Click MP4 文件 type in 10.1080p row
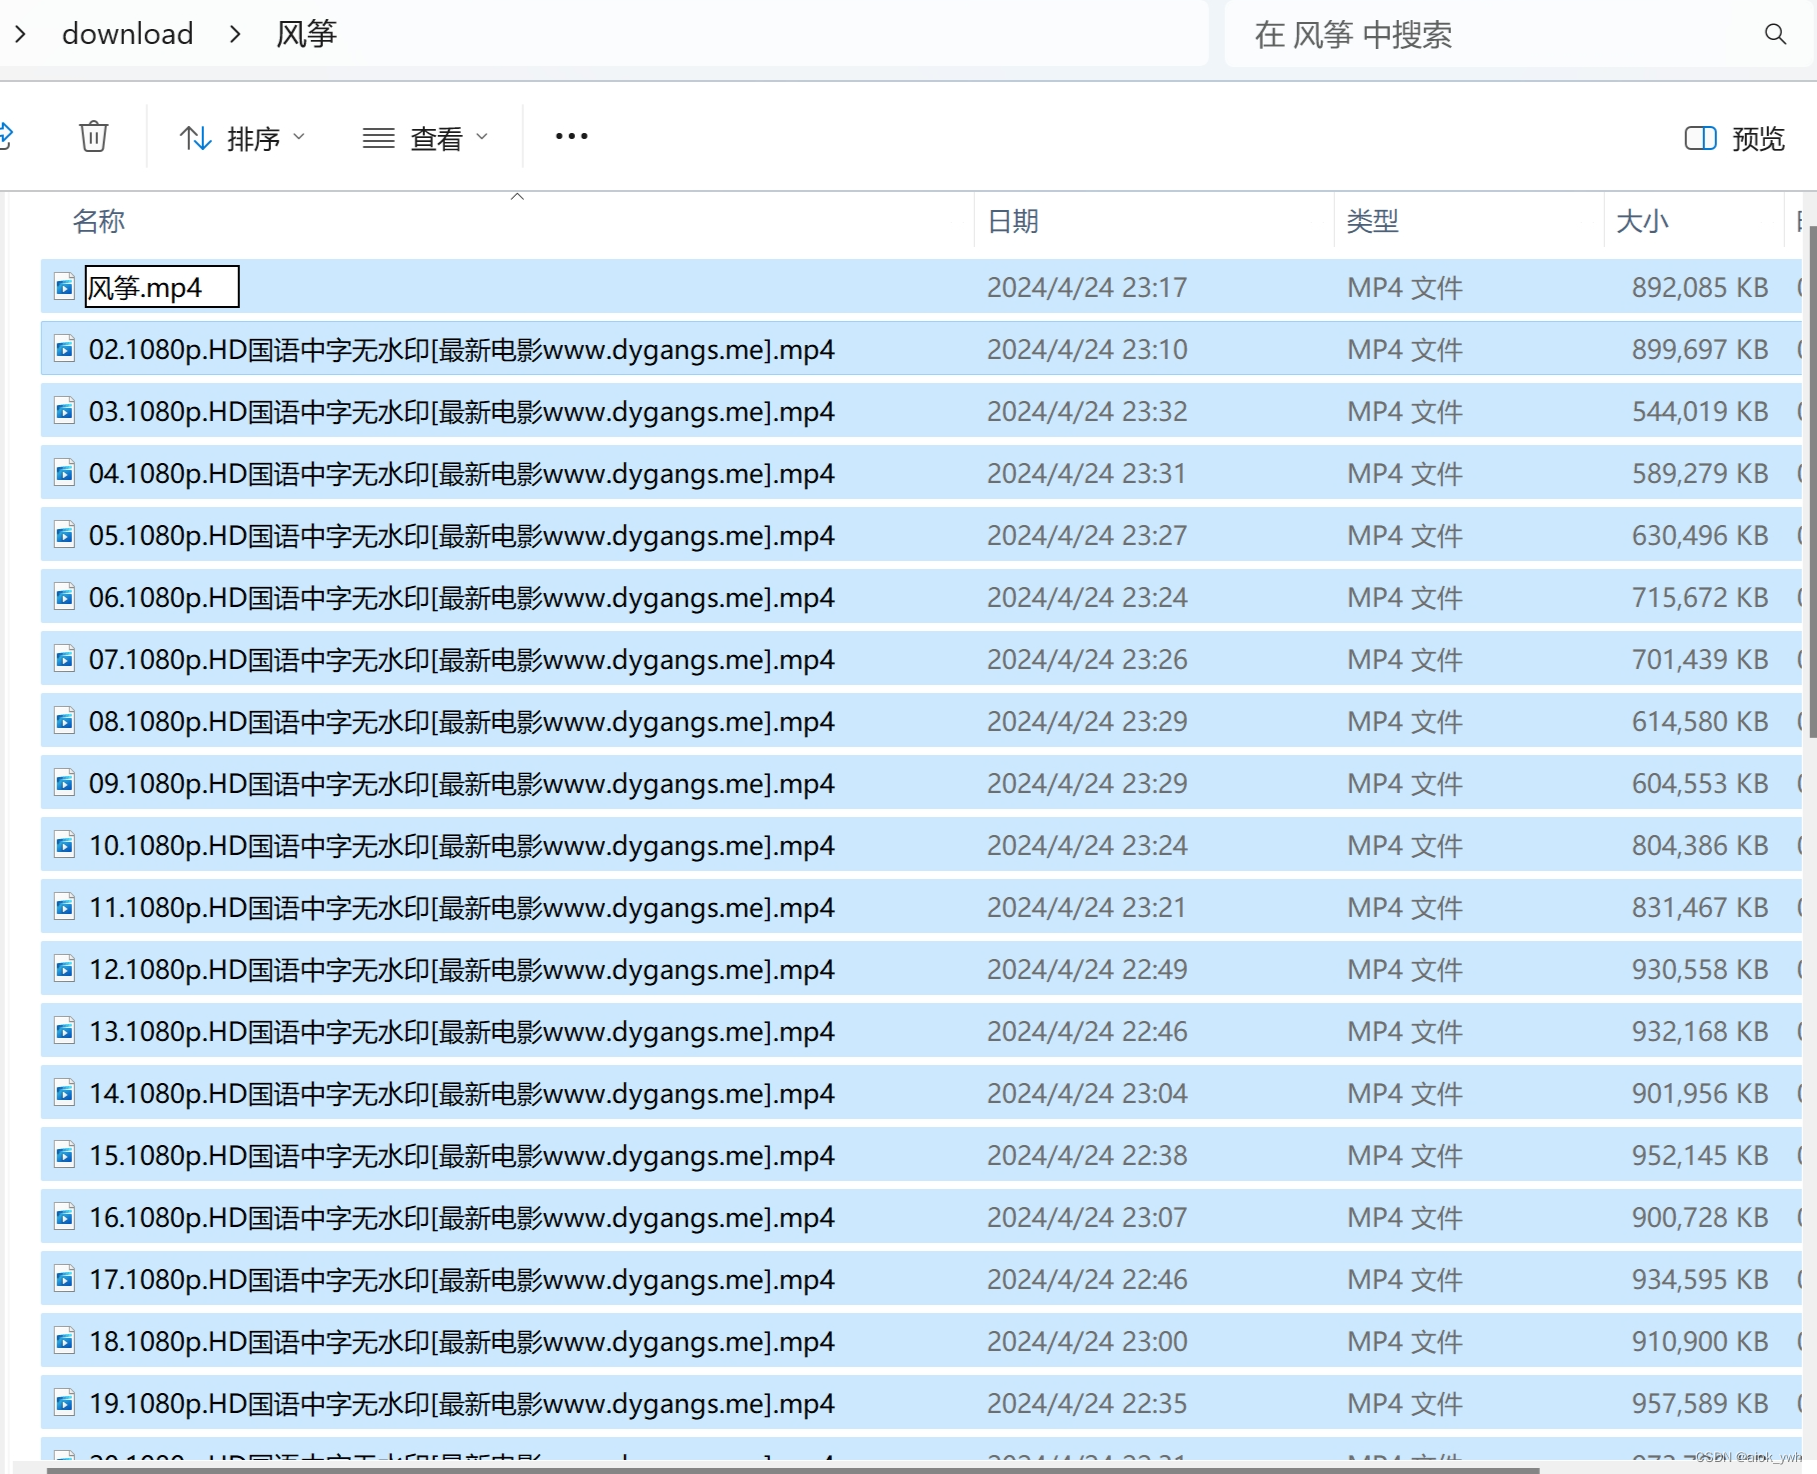 click(1404, 845)
